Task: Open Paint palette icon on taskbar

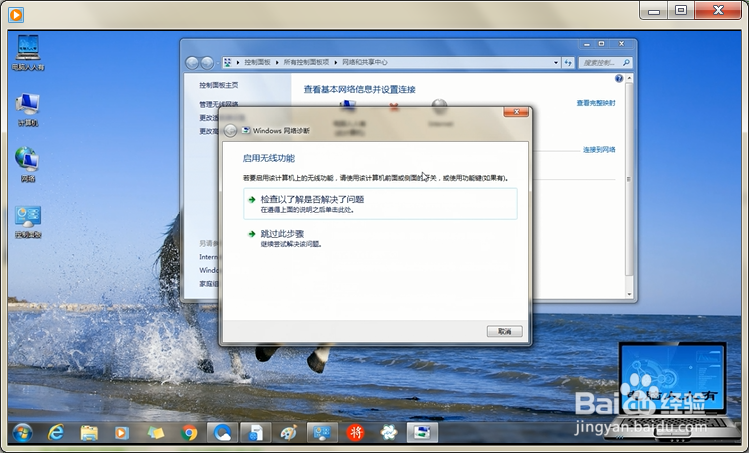Action: coord(289,433)
